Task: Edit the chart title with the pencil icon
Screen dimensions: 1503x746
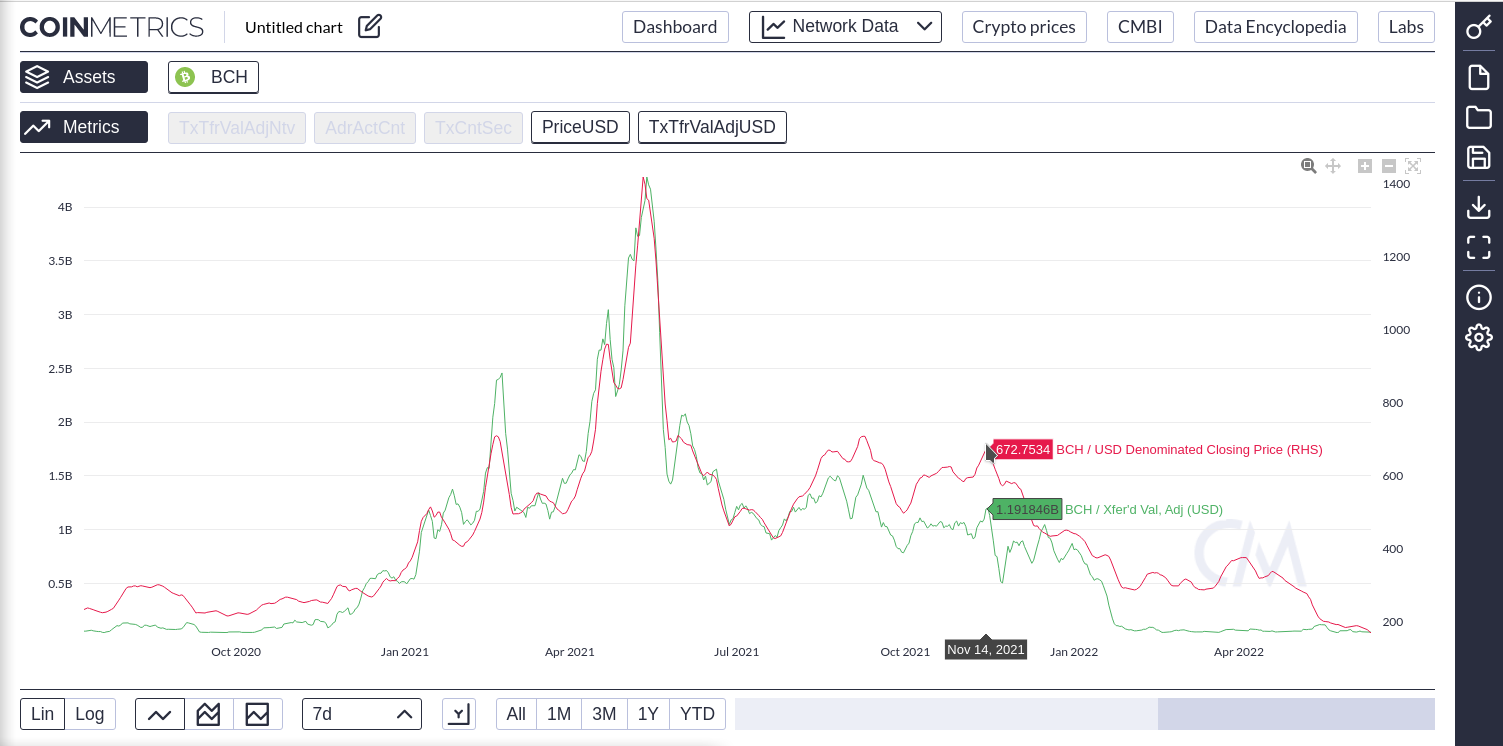Action: [x=370, y=27]
